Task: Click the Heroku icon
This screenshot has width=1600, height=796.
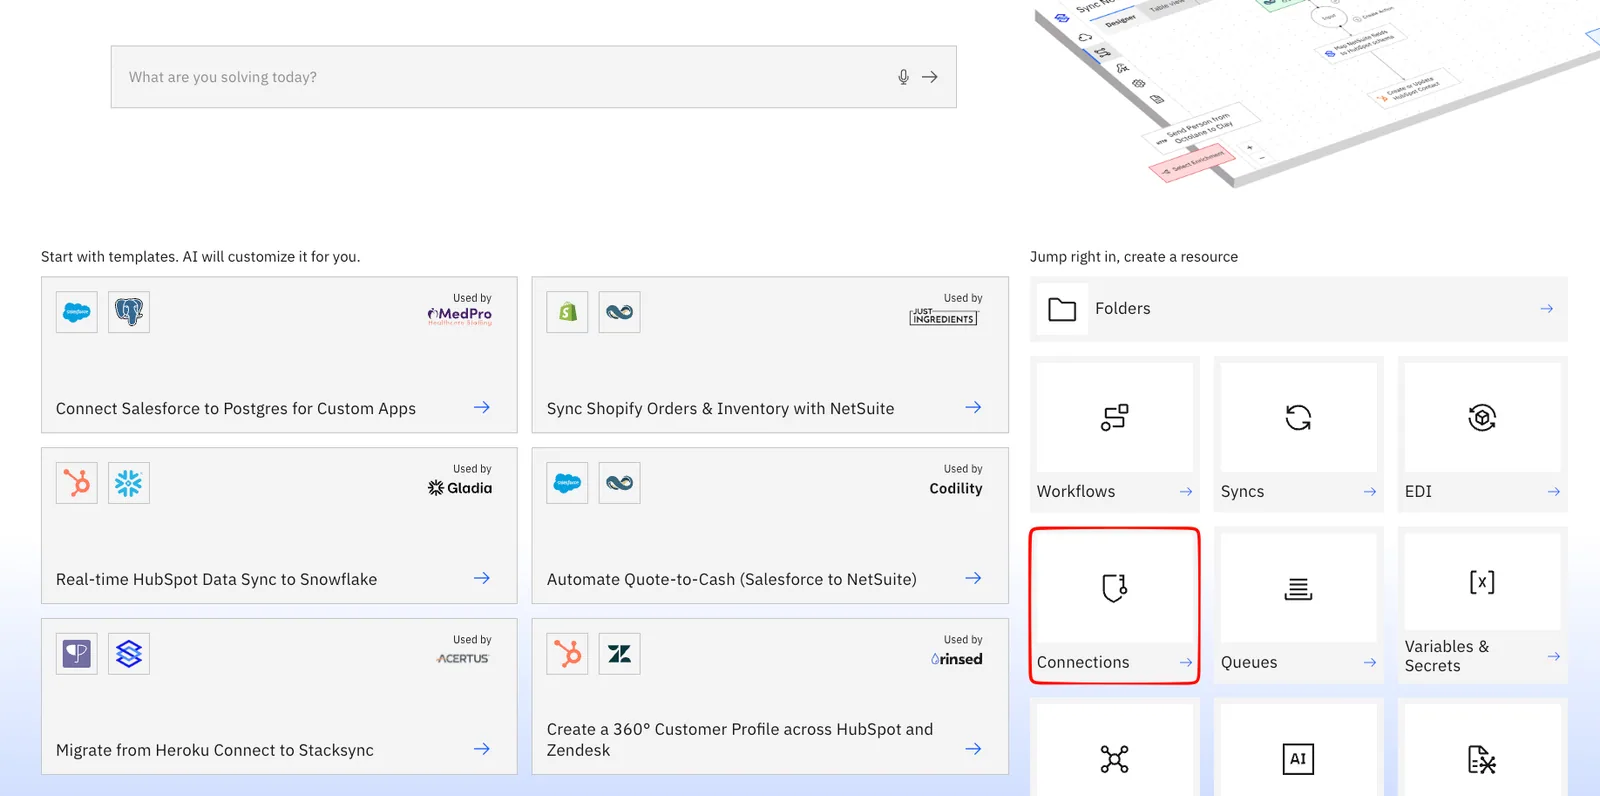Action: point(77,654)
